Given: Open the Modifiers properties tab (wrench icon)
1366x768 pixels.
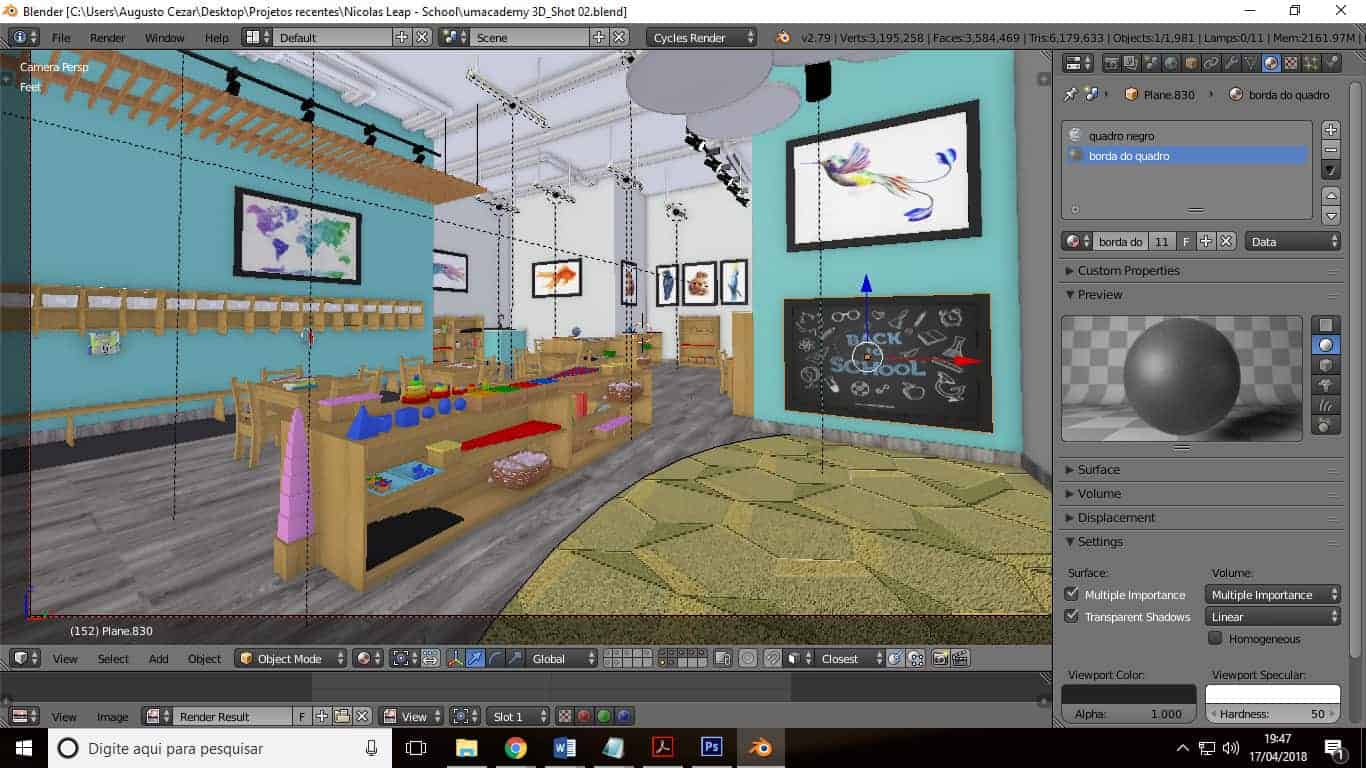Looking at the screenshot, I should (x=1232, y=63).
